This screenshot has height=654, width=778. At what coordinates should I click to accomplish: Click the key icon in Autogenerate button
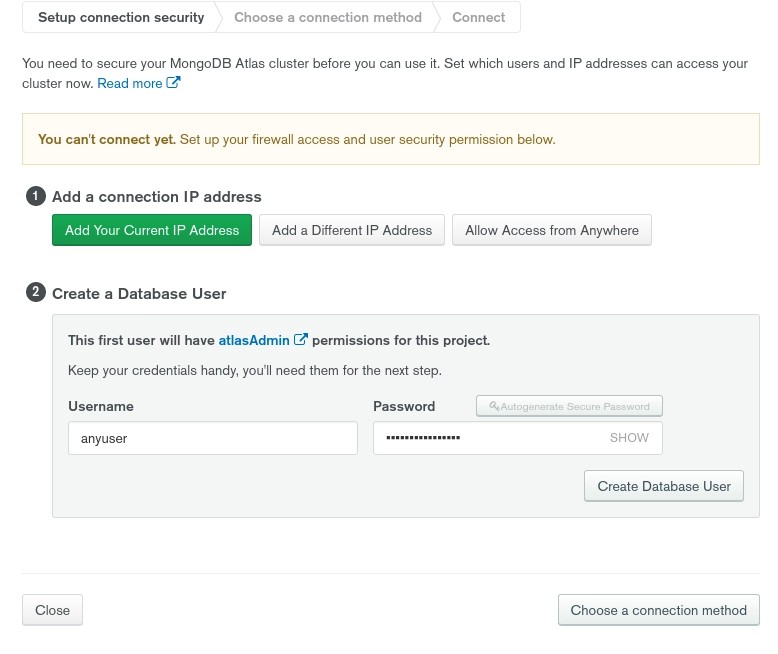(494, 406)
